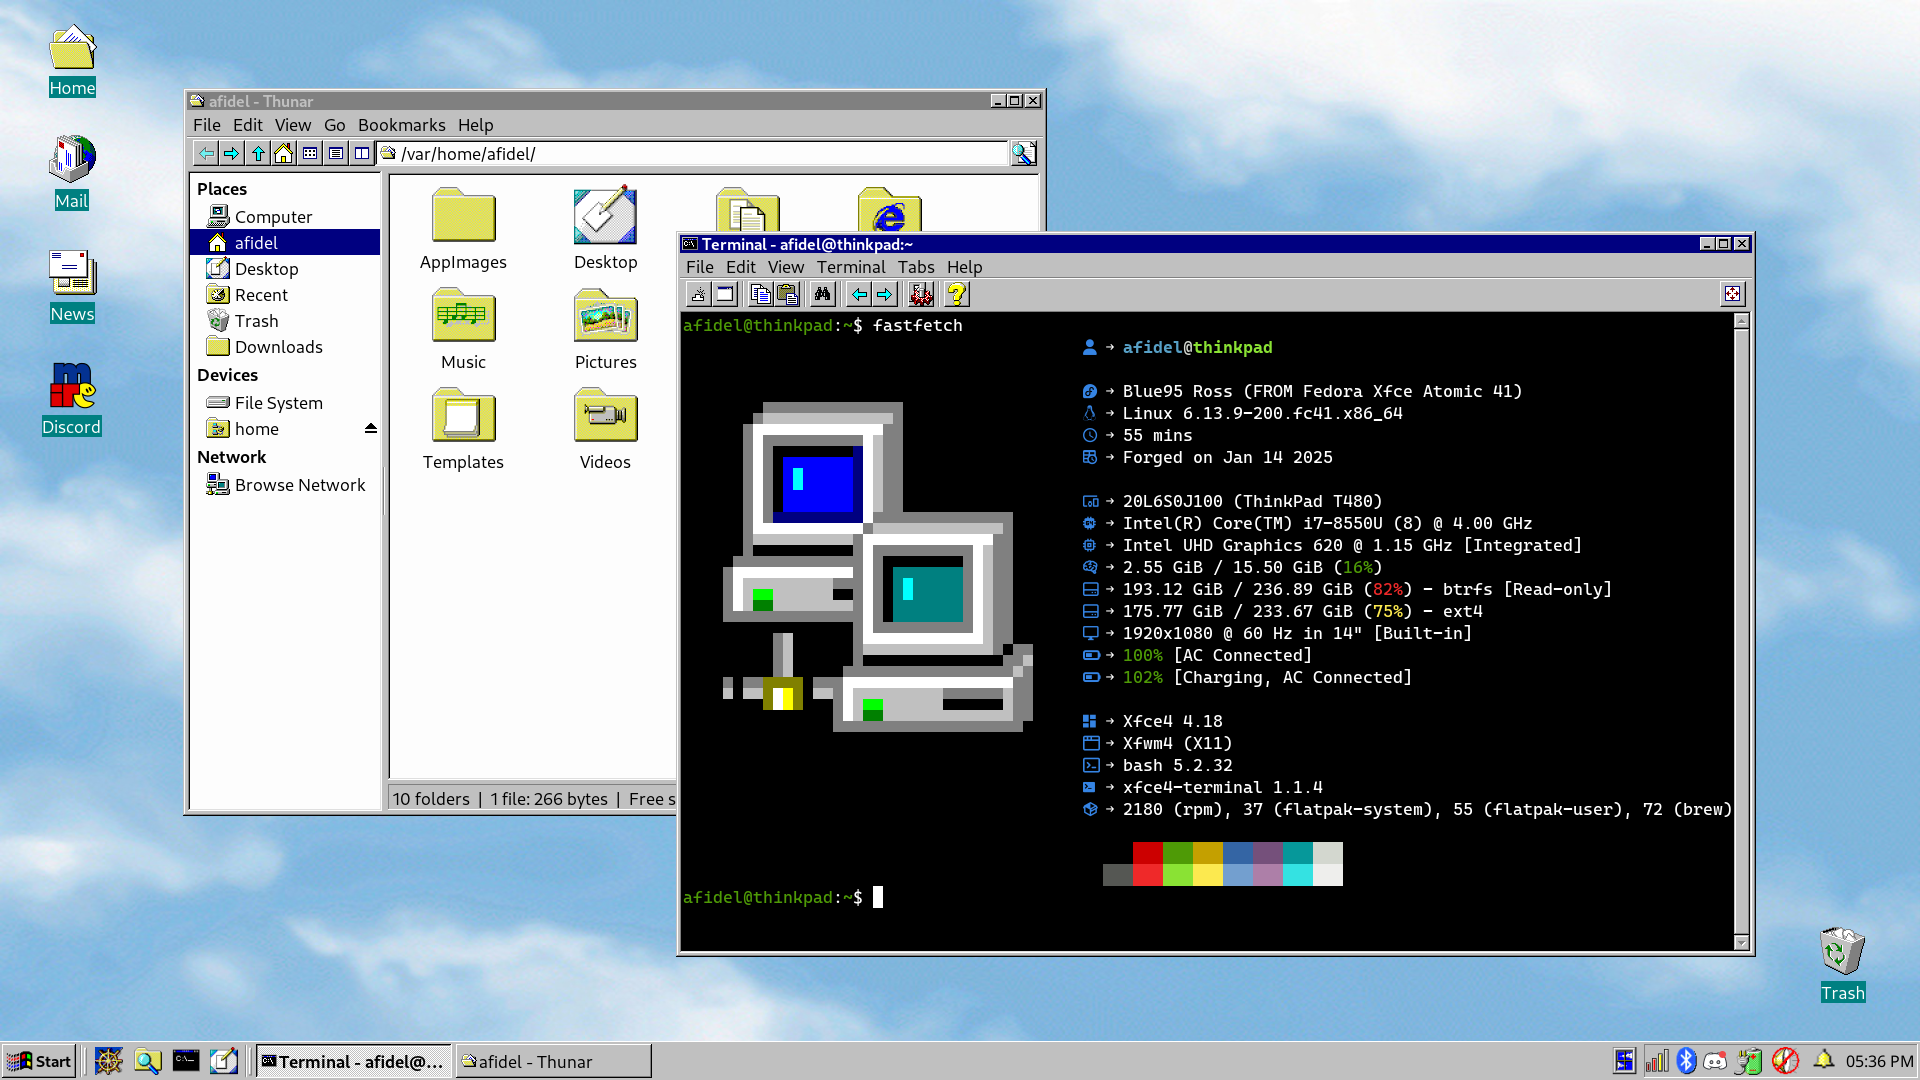This screenshot has height=1080, width=1920.
Task: Click the forward arrow in Thunar toolbar
Action: coord(232,153)
